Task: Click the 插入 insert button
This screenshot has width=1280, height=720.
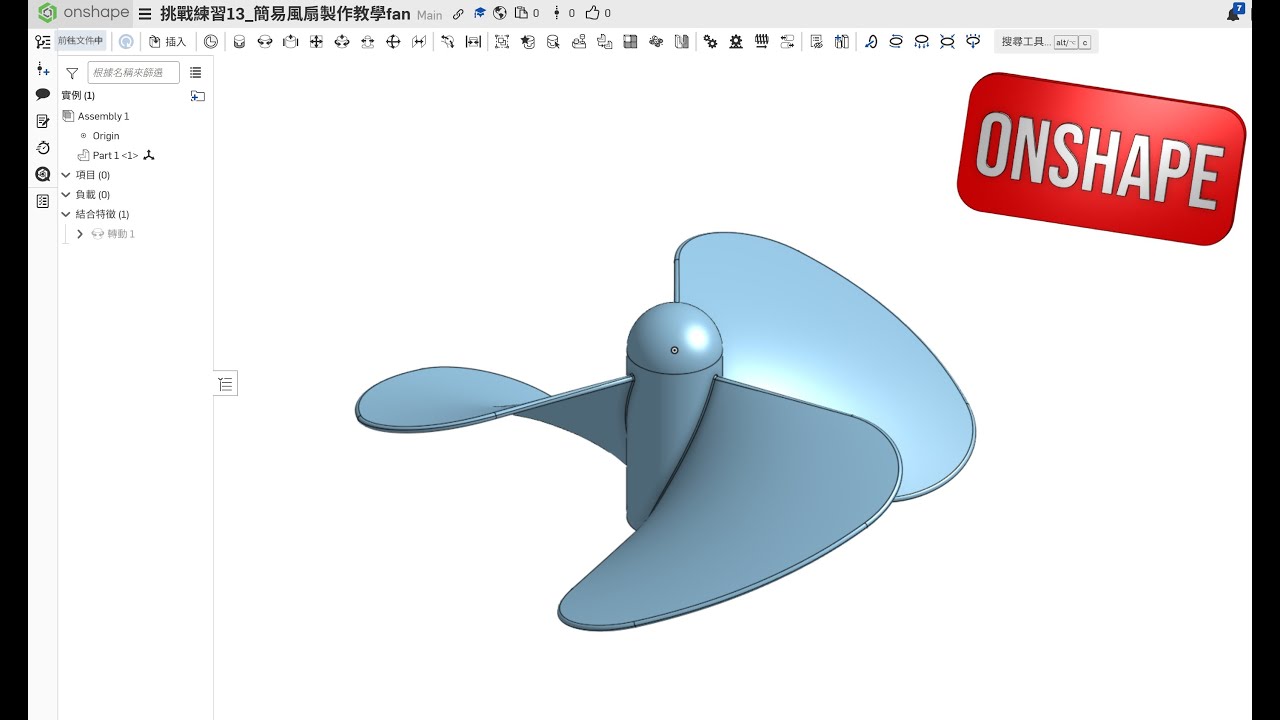Action: tap(168, 42)
